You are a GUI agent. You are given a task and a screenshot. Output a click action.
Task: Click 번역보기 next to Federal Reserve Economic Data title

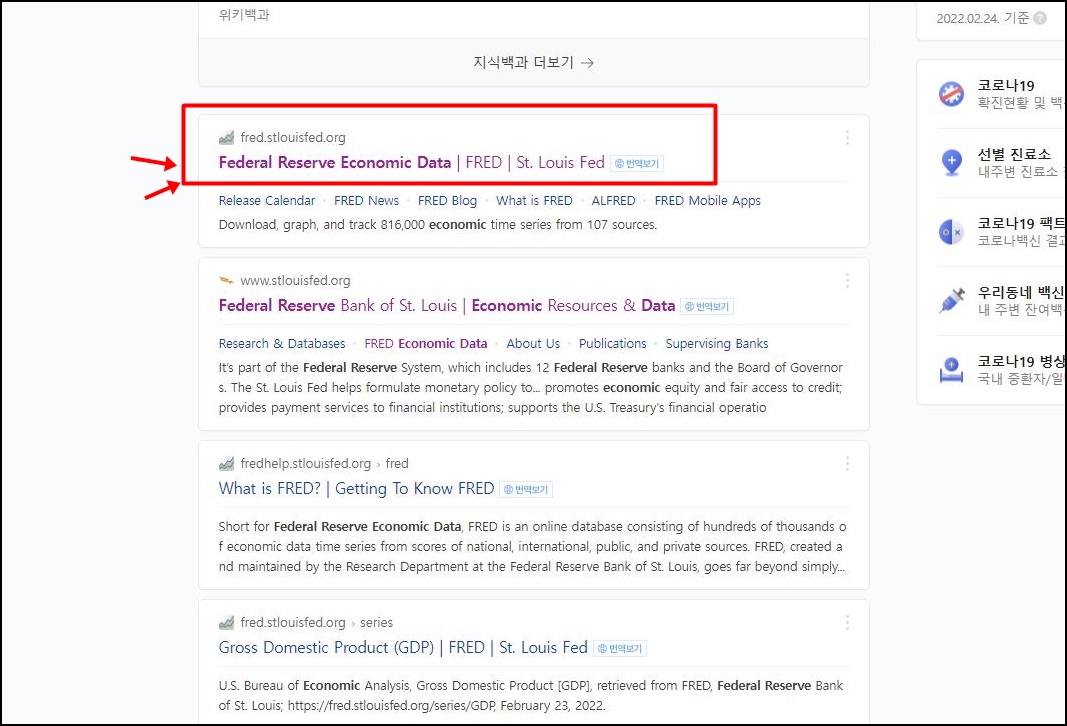point(637,163)
